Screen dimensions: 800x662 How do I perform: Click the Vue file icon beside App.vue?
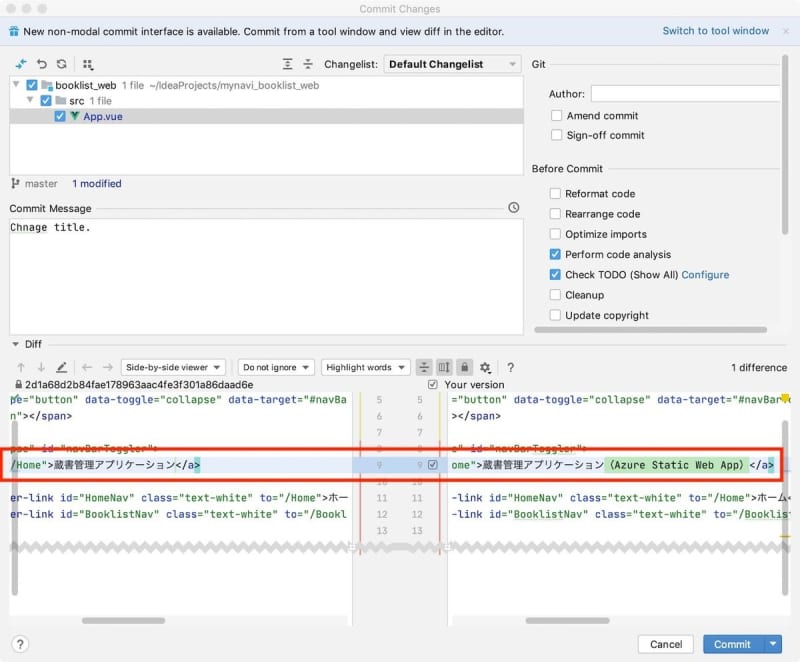74,116
